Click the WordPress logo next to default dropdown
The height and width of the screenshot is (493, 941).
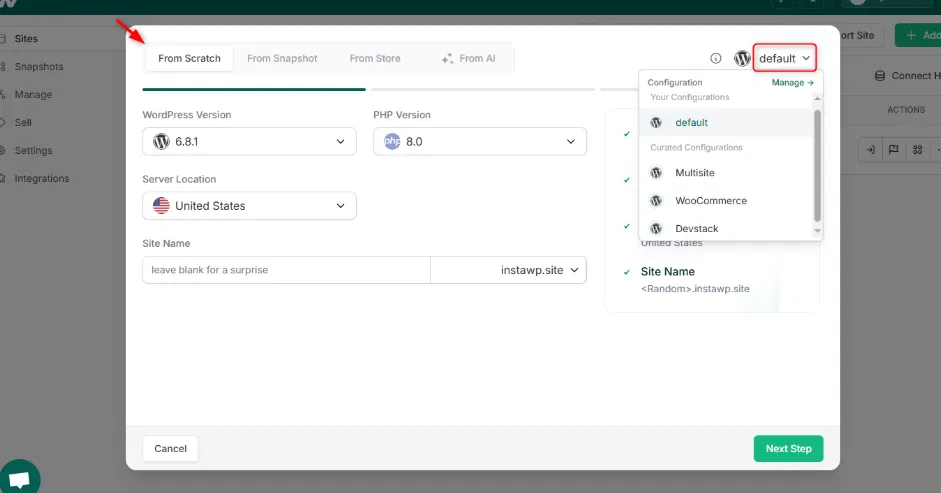point(742,58)
